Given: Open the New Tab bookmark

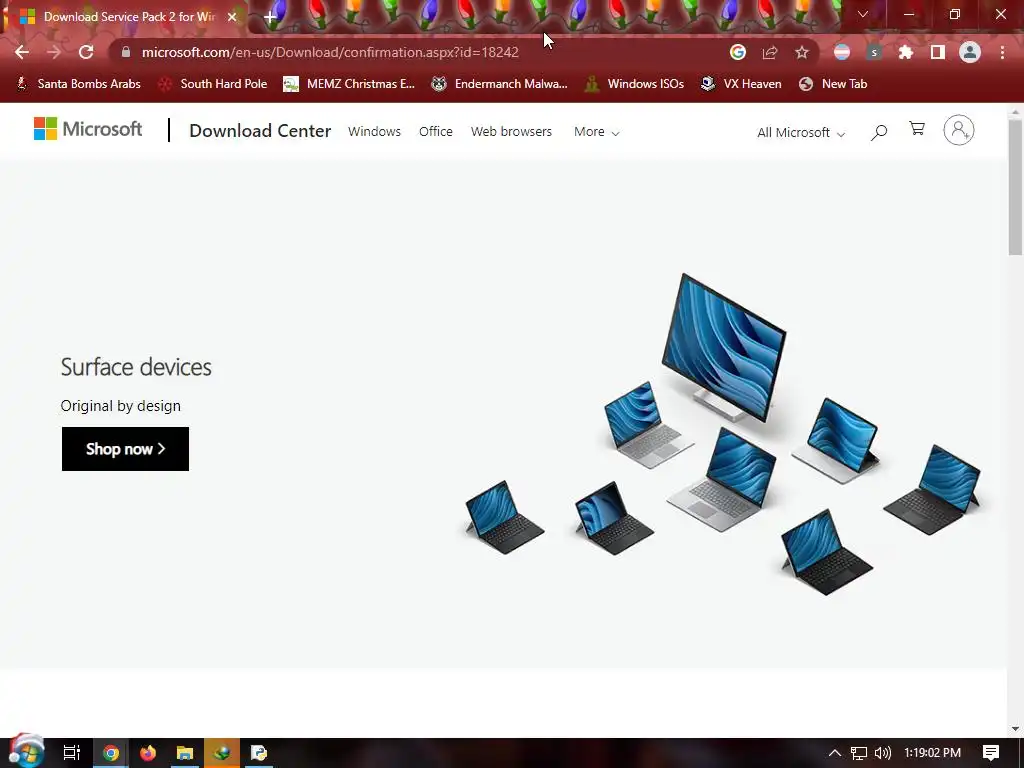Looking at the screenshot, I should click(x=833, y=84).
